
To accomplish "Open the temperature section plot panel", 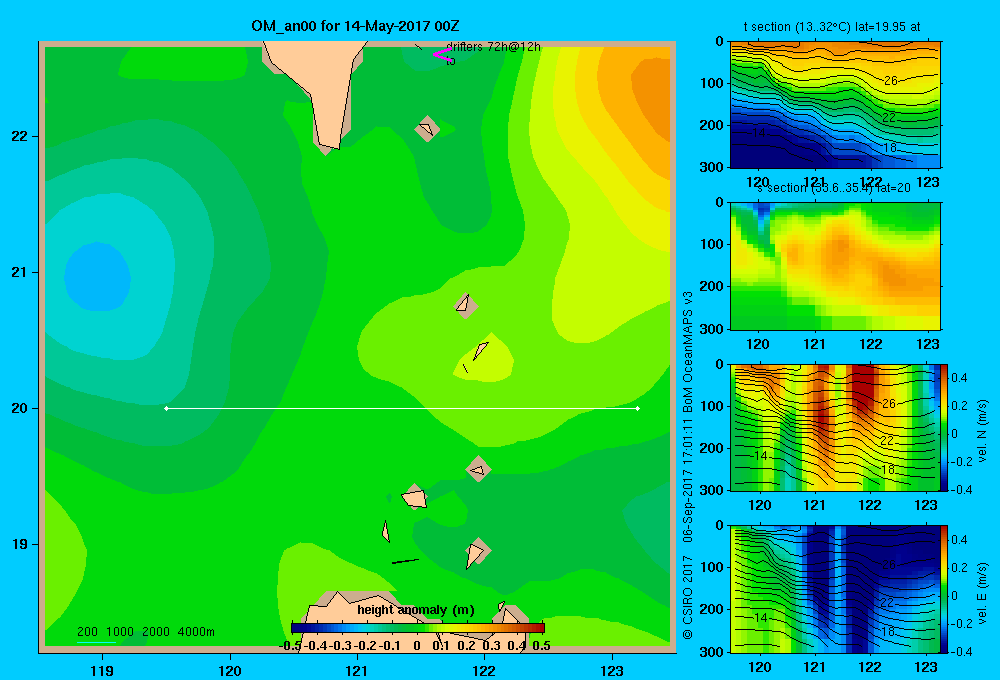I will [x=835, y=105].
